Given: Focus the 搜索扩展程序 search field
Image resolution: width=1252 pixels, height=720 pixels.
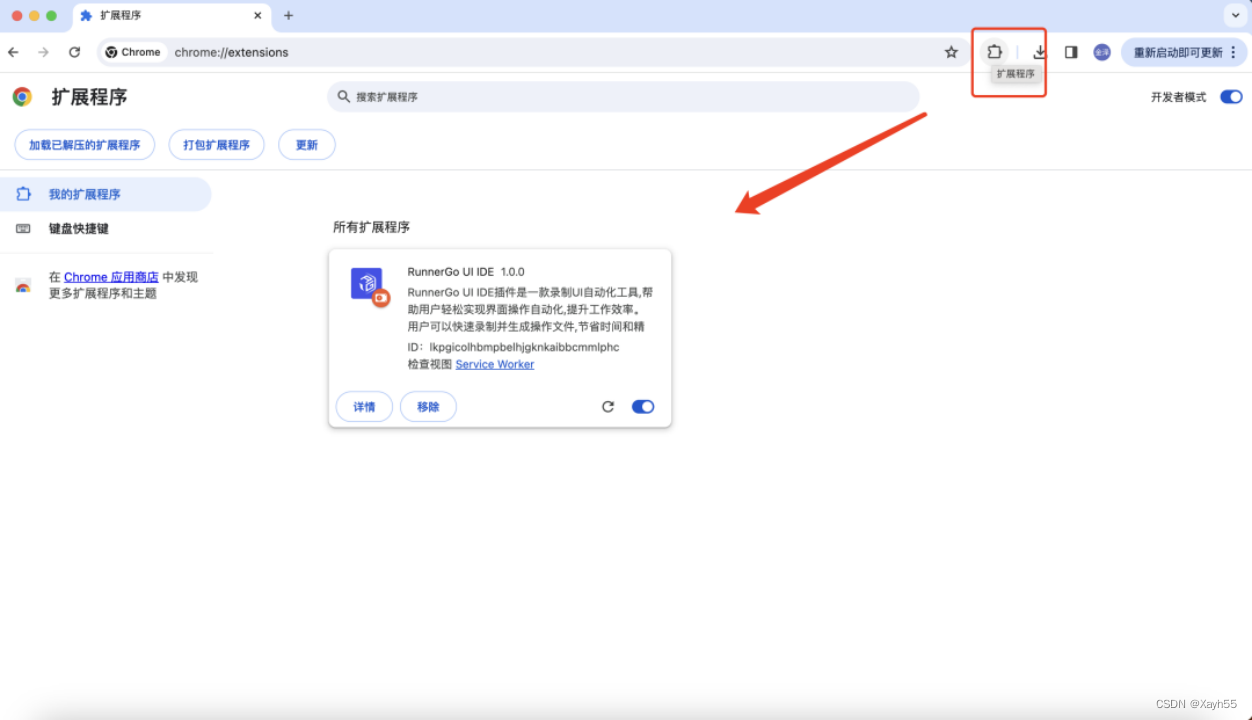Looking at the screenshot, I should tap(623, 97).
